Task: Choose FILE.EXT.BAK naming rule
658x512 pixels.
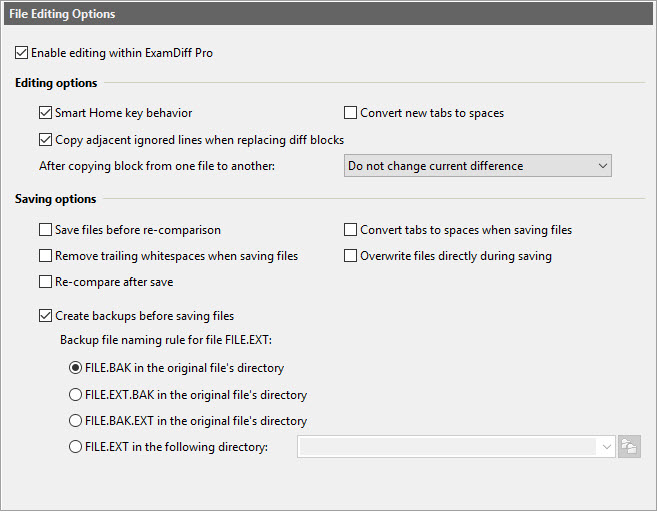Action: [75, 395]
